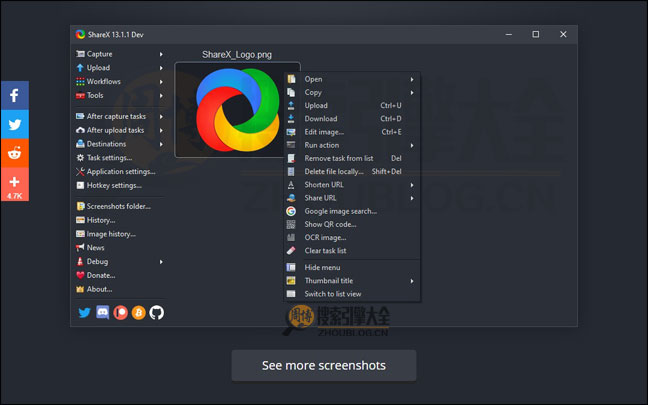Click the About crown icon
The image size is (648, 405).
(80, 289)
